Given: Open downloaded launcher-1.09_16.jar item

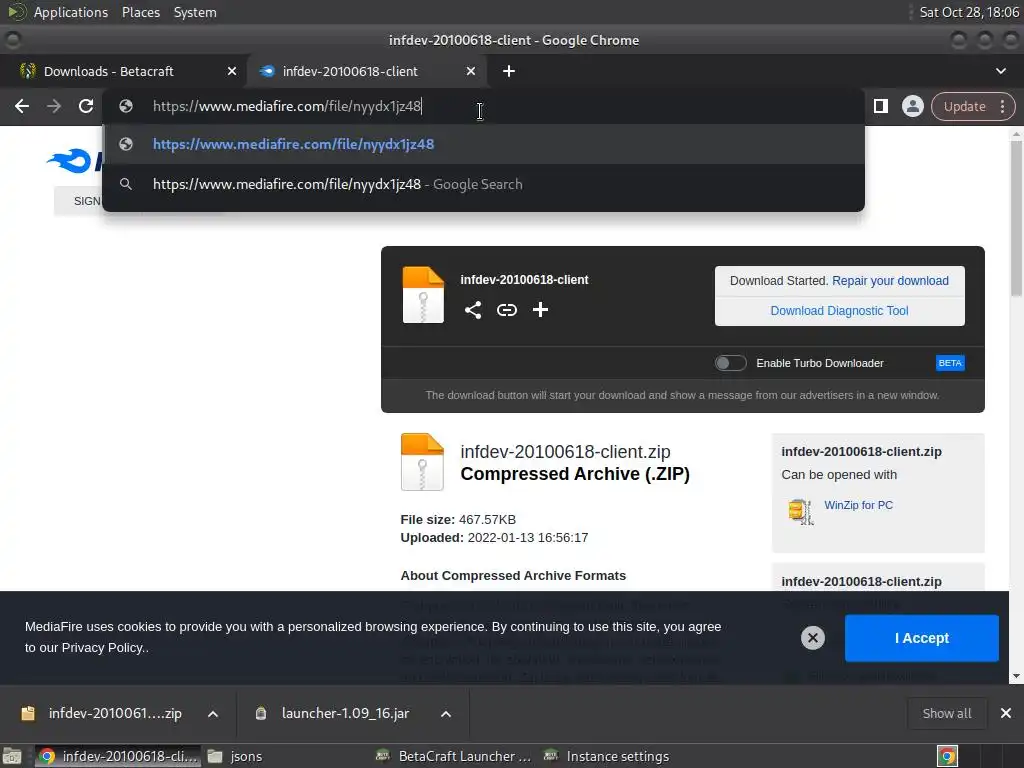Looking at the screenshot, I should (333, 713).
